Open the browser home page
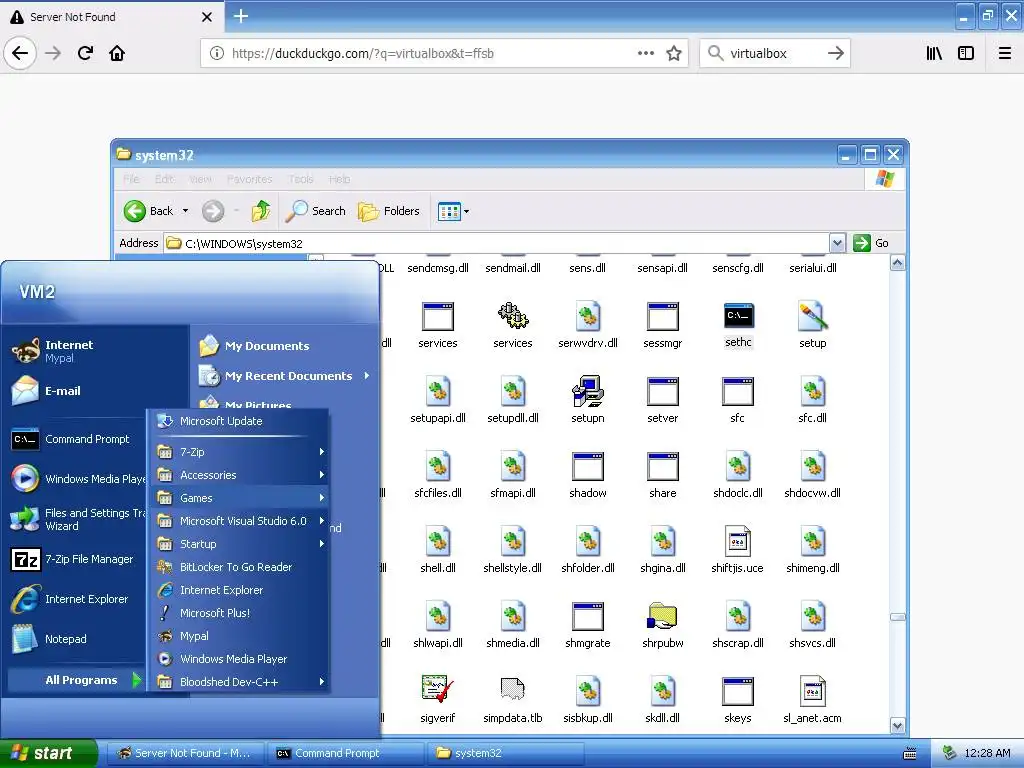The width and height of the screenshot is (1024, 768). [x=117, y=53]
